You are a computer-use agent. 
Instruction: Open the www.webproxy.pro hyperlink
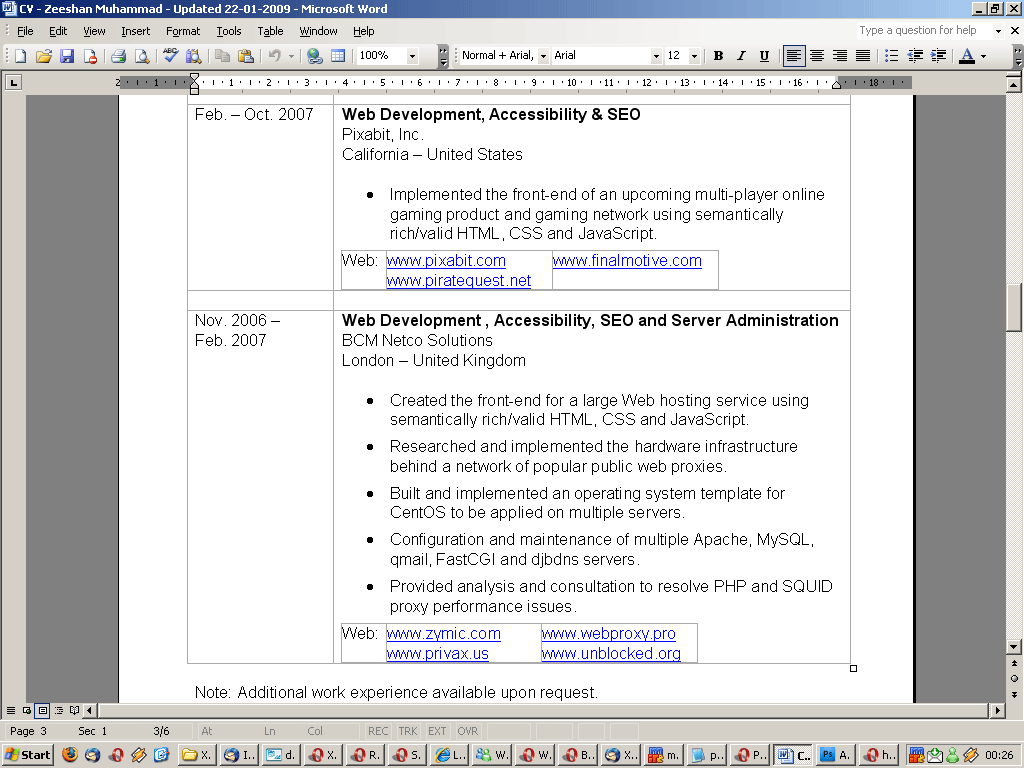(608, 634)
